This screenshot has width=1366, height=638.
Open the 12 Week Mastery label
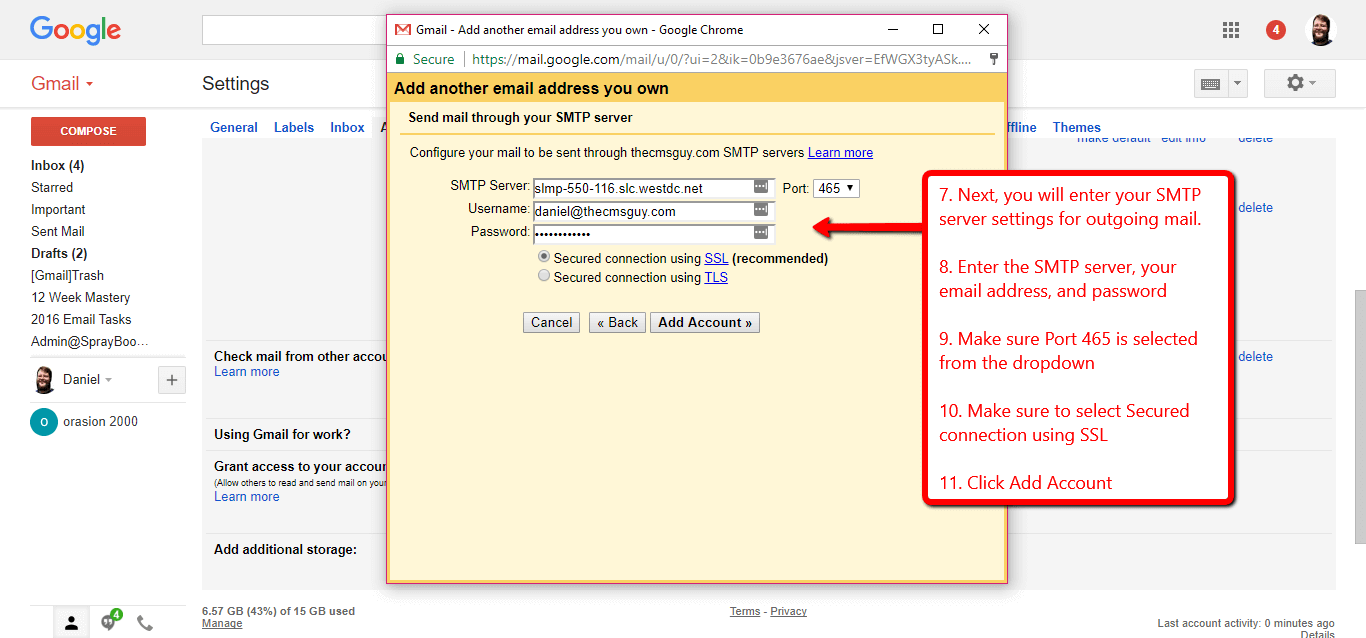pyautogui.click(x=81, y=297)
